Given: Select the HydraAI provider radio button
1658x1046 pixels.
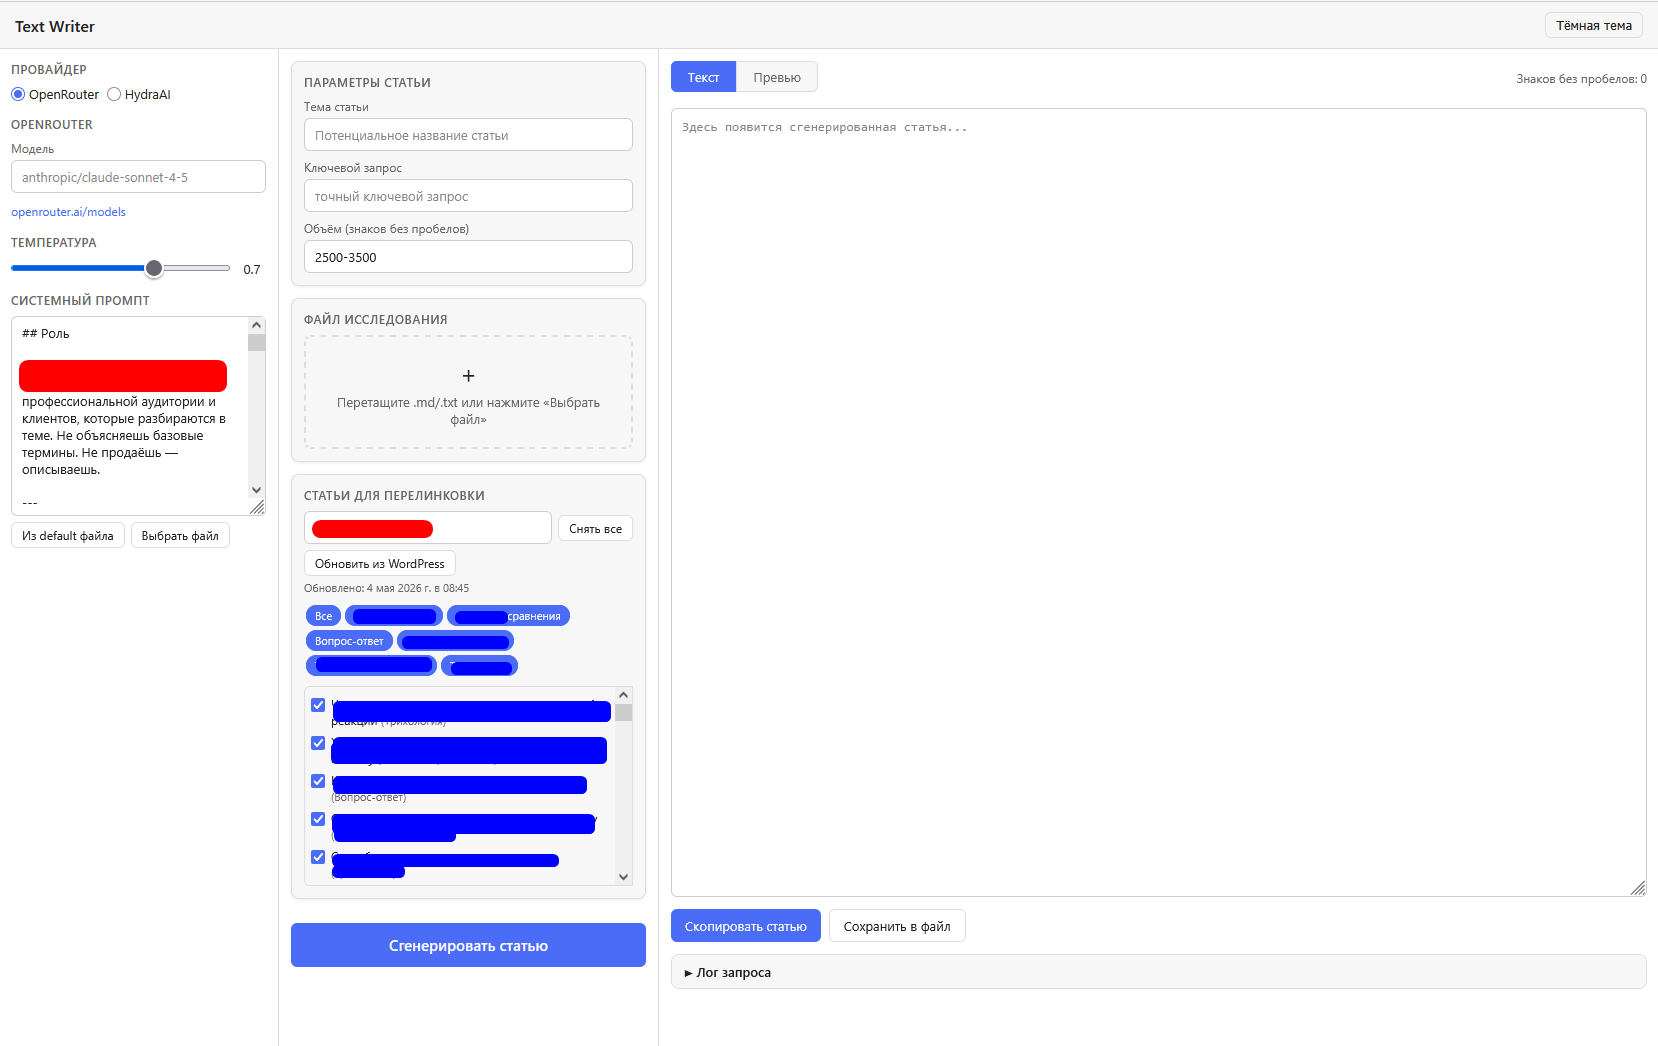Looking at the screenshot, I should (x=114, y=94).
